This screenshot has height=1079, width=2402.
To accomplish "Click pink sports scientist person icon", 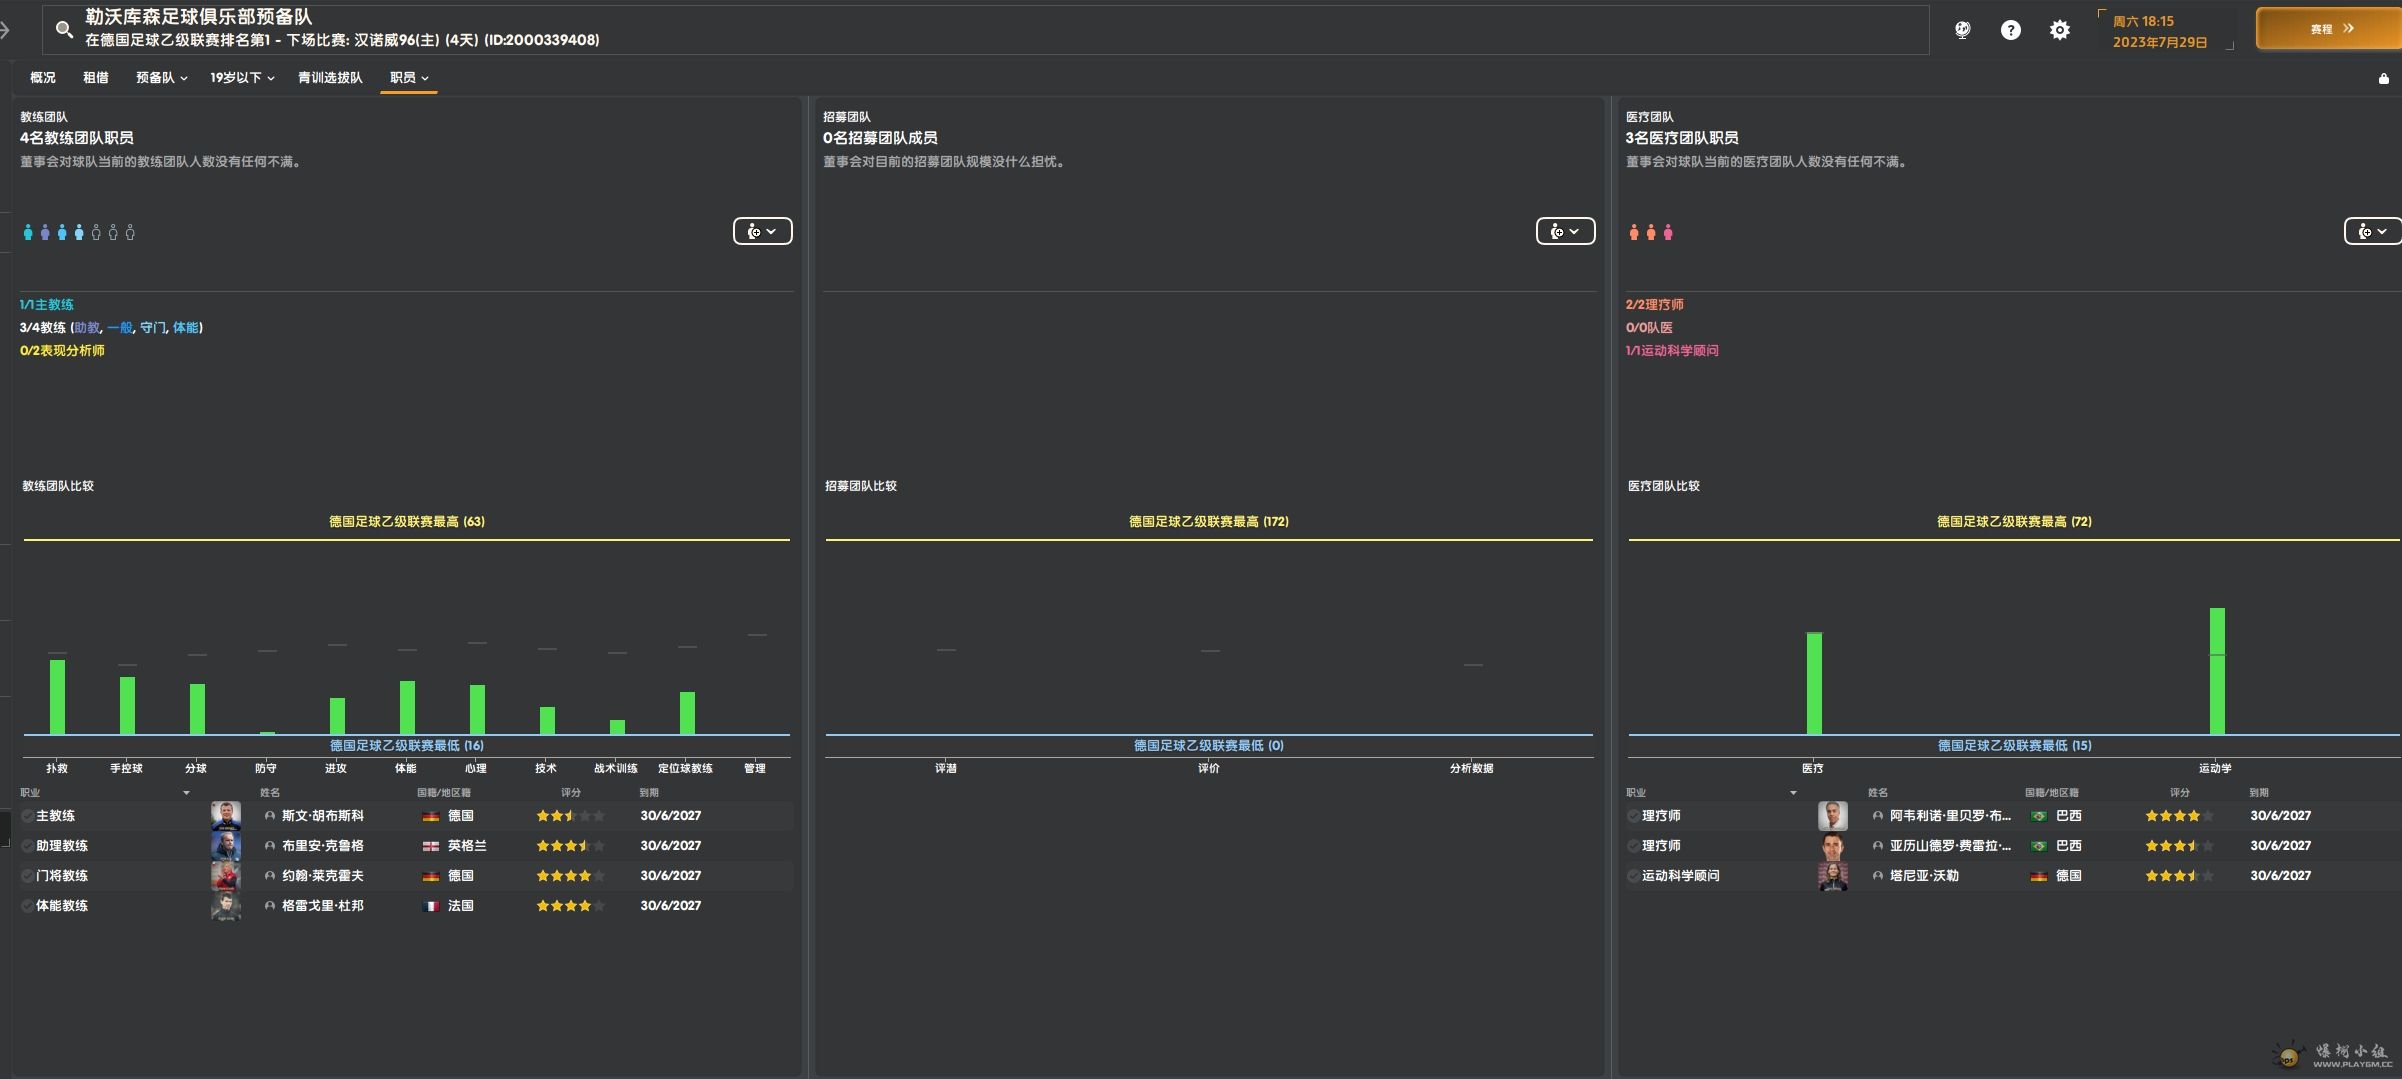I will tap(1668, 232).
